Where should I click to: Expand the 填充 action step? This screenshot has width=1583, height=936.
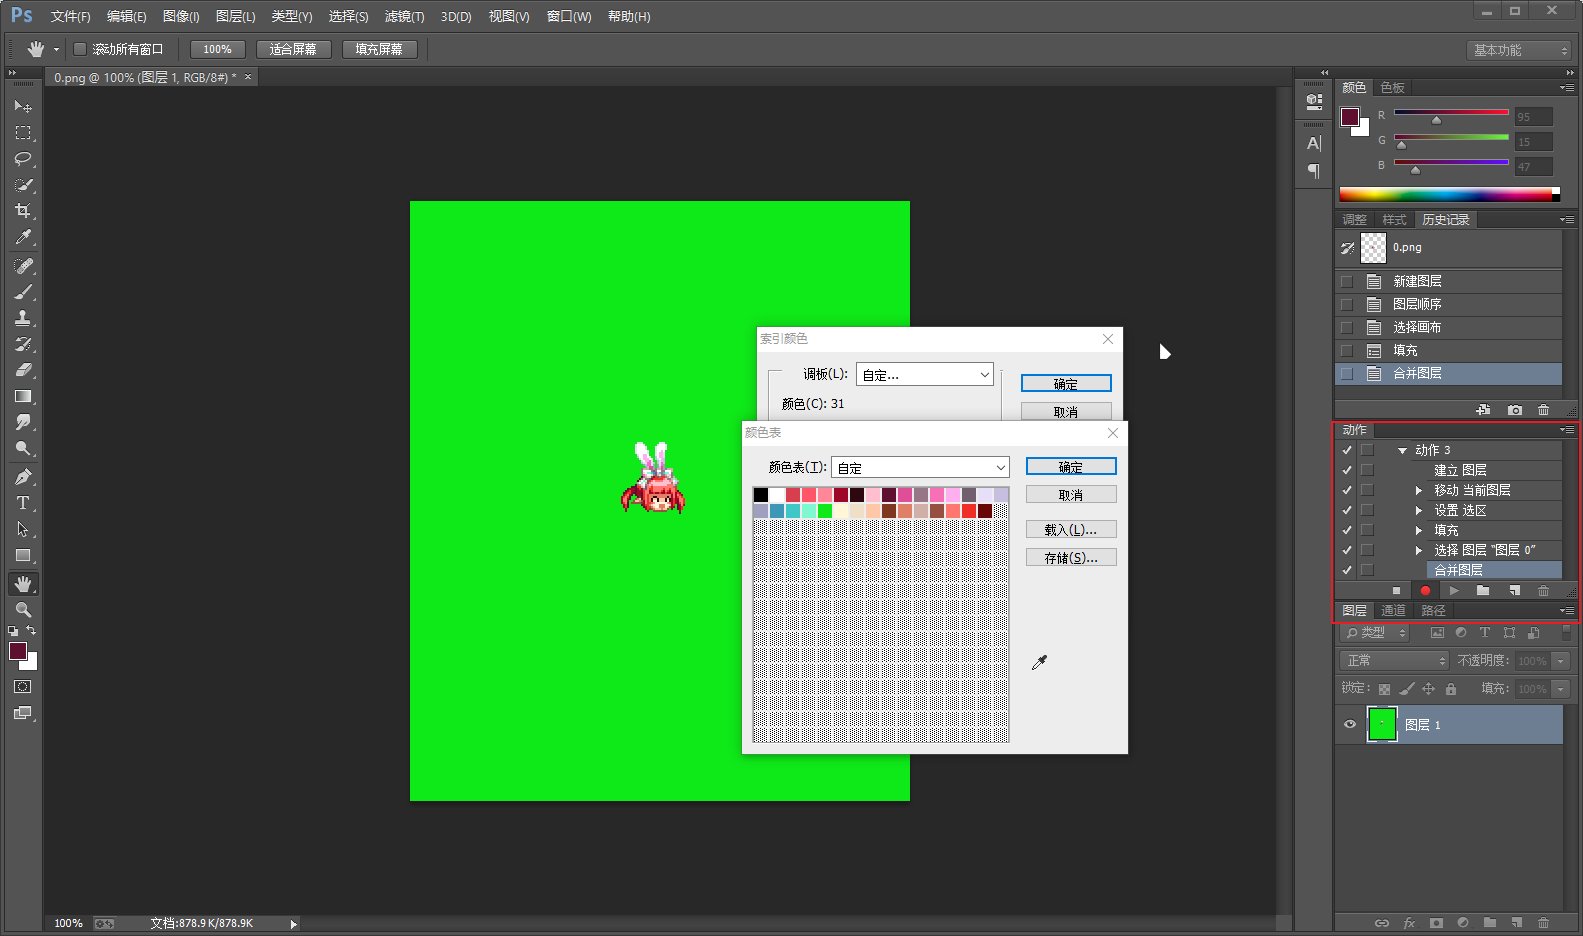tap(1418, 530)
